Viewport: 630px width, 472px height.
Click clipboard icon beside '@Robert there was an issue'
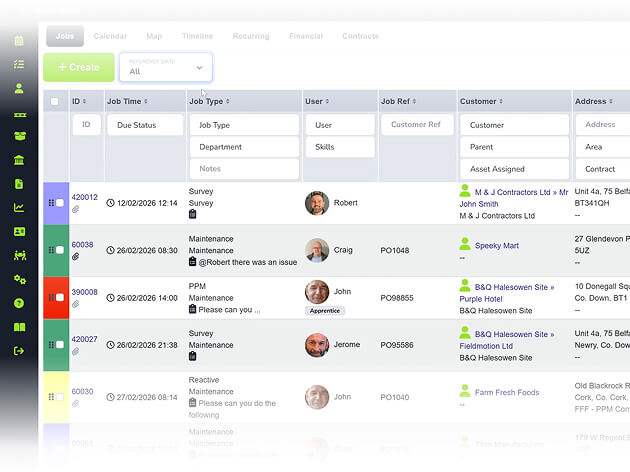click(192, 262)
